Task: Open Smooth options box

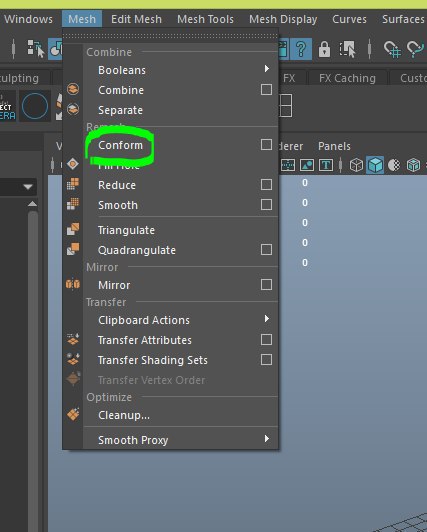Action: [x=266, y=205]
